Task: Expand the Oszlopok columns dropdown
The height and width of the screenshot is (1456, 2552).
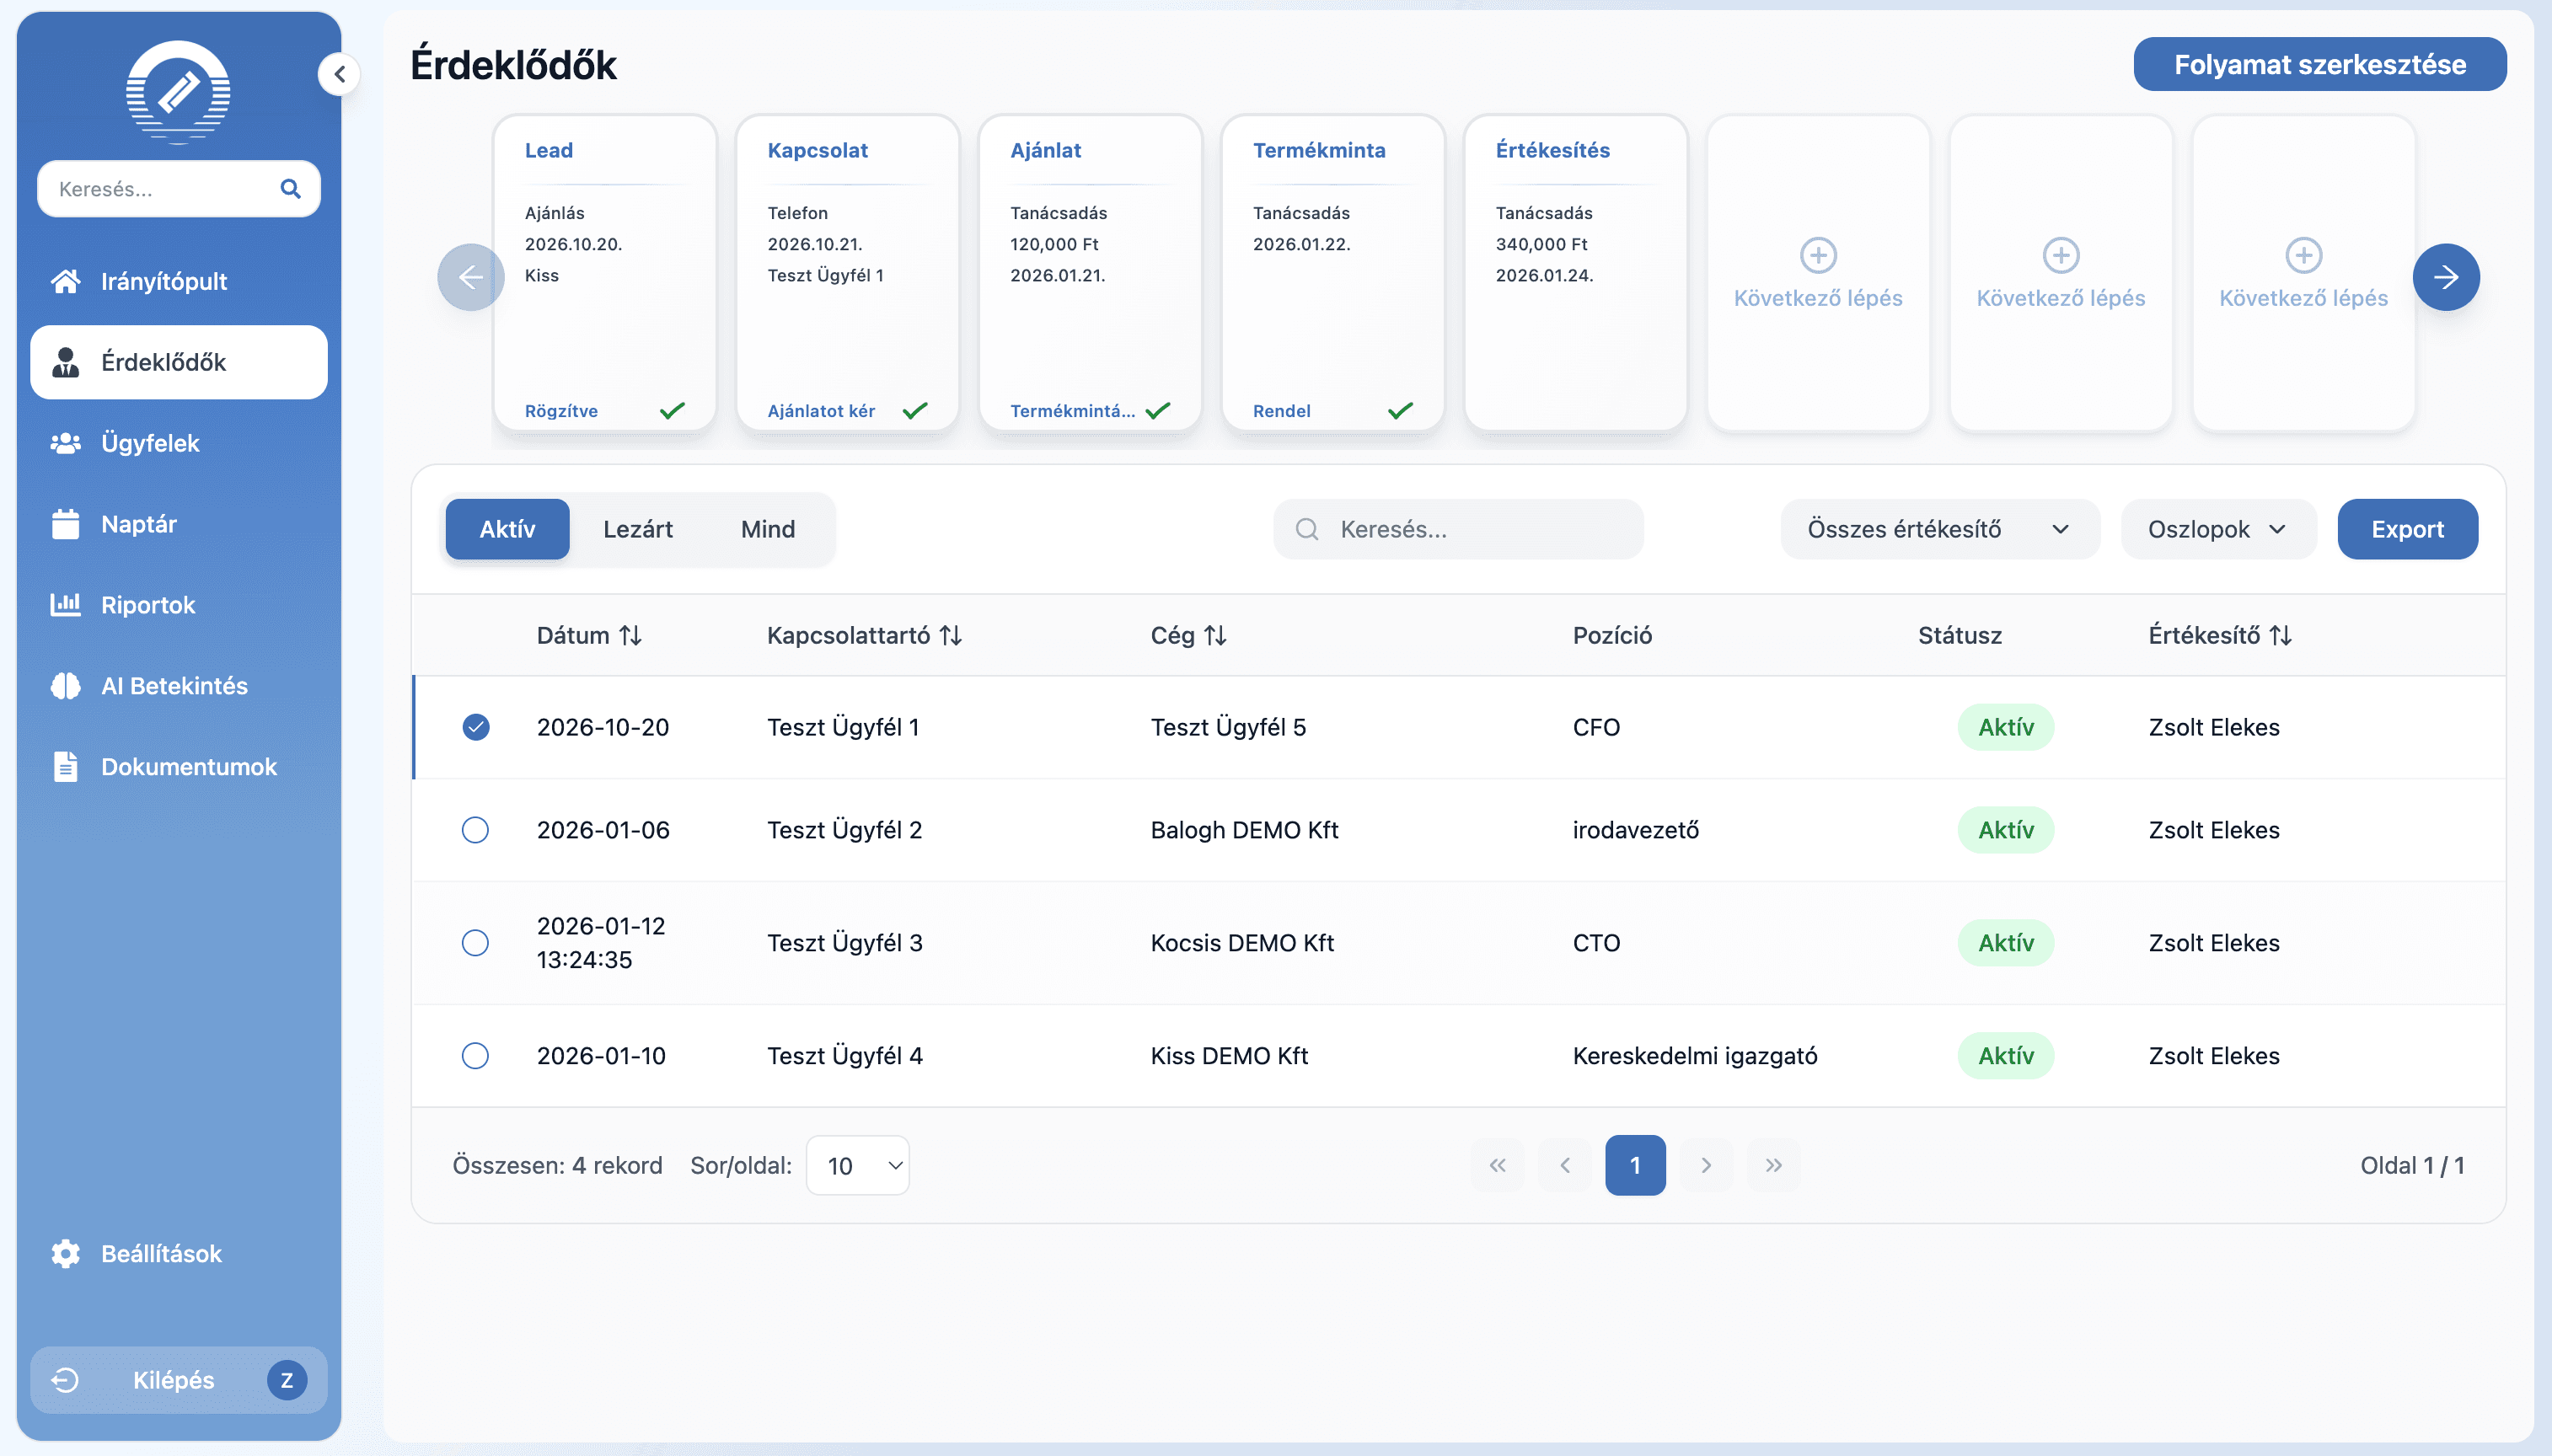Action: pos(2217,529)
